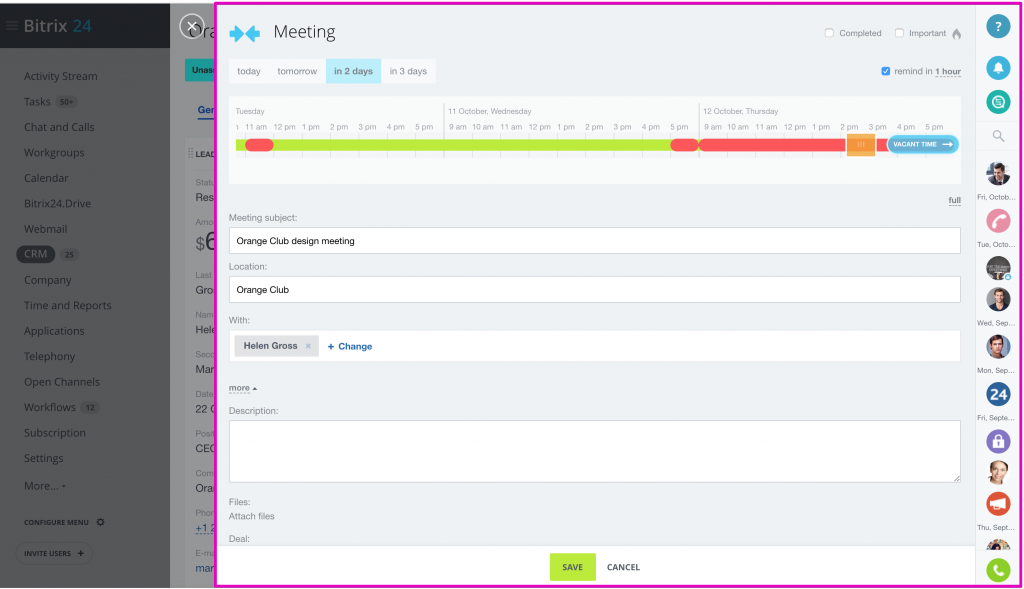Click CANCEL to discard the meeting
Screen dimensions: 1024x589
click(x=623, y=567)
